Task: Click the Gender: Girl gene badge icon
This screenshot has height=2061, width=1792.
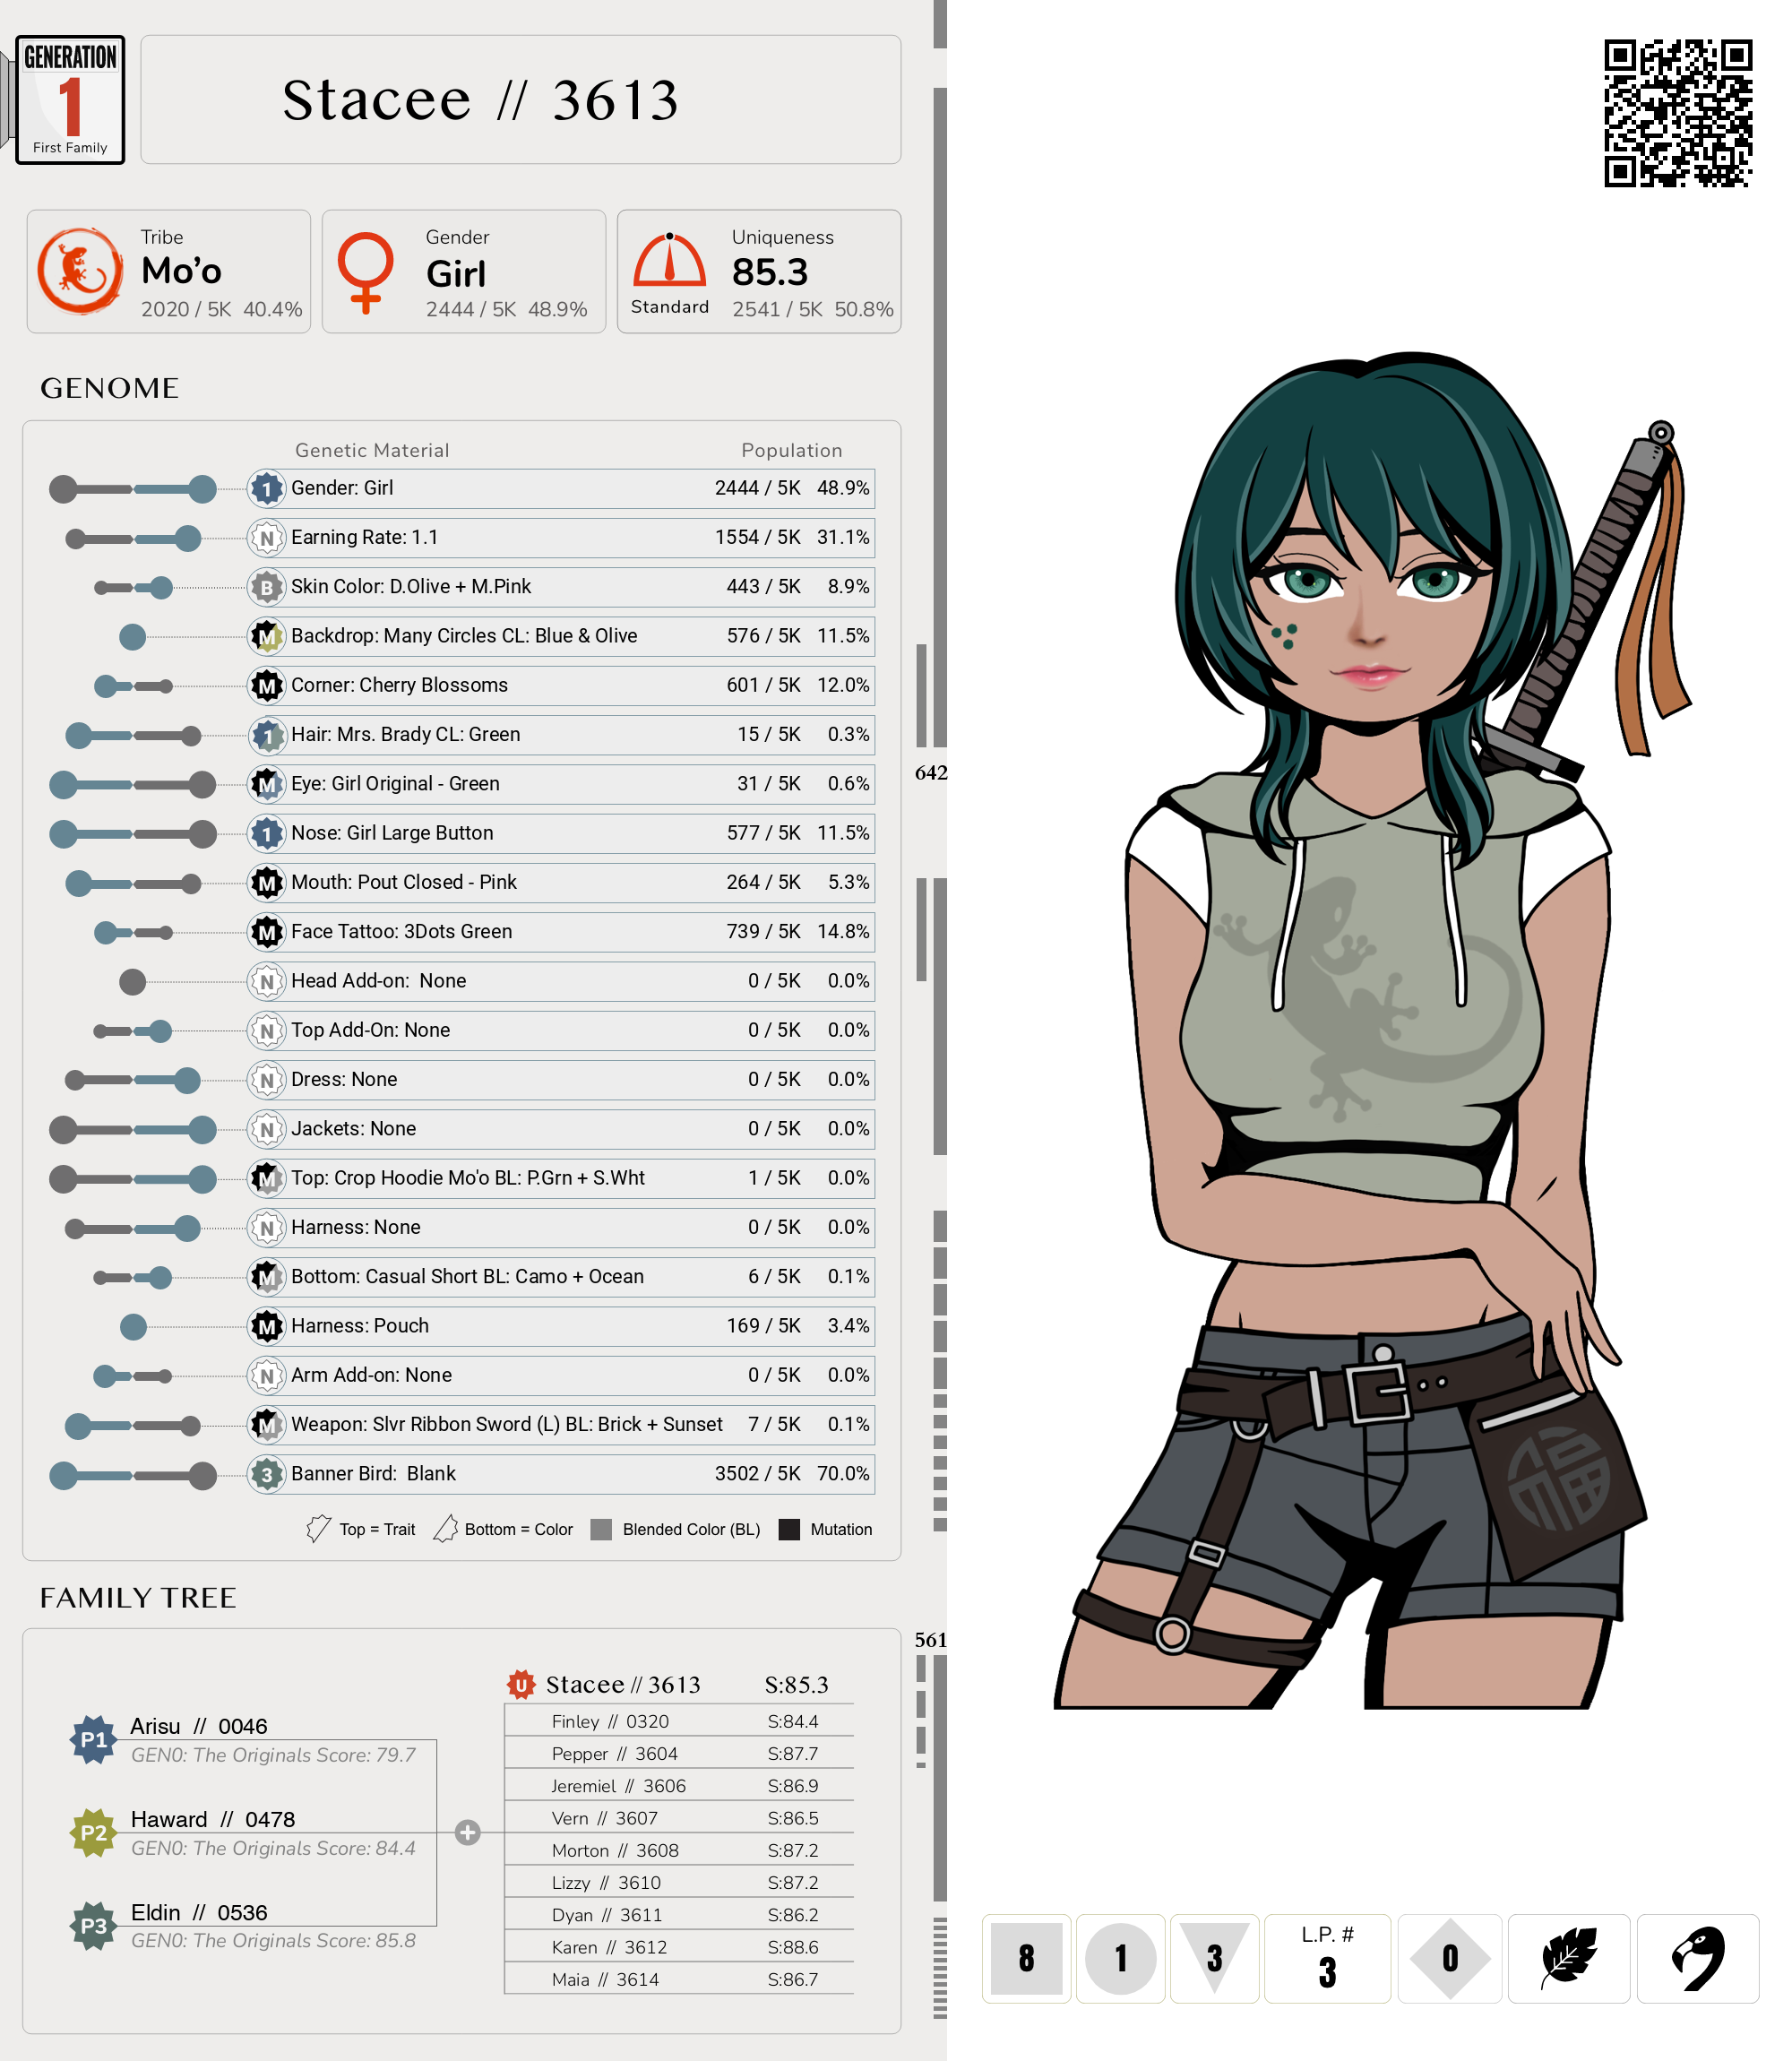Action: pyautogui.click(x=267, y=489)
